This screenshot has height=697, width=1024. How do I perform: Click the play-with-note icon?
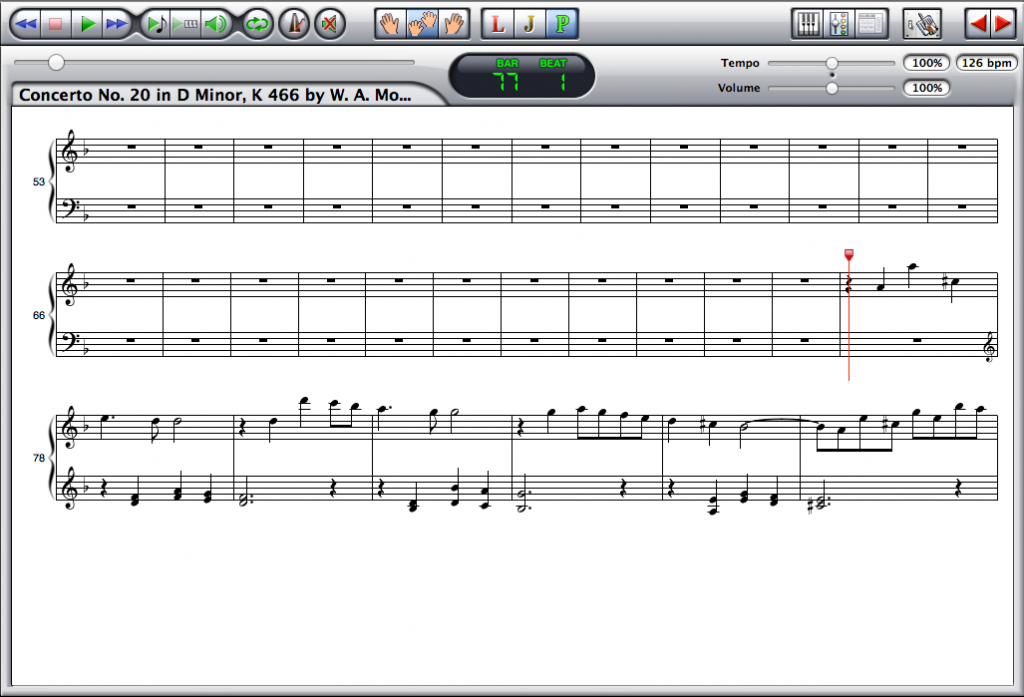tap(157, 24)
